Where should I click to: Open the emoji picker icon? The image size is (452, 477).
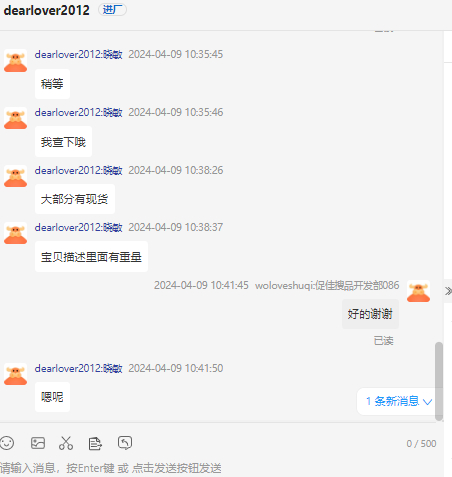7,443
